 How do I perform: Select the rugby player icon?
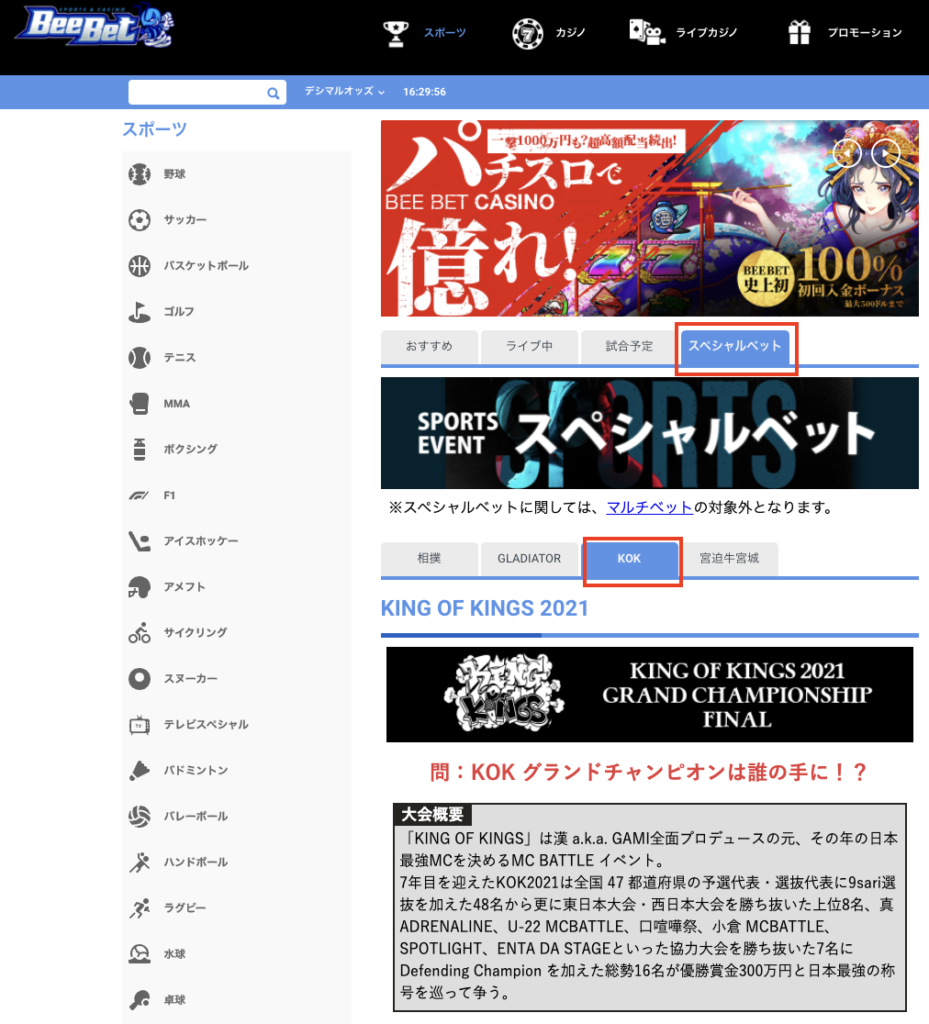click(x=139, y=908)
